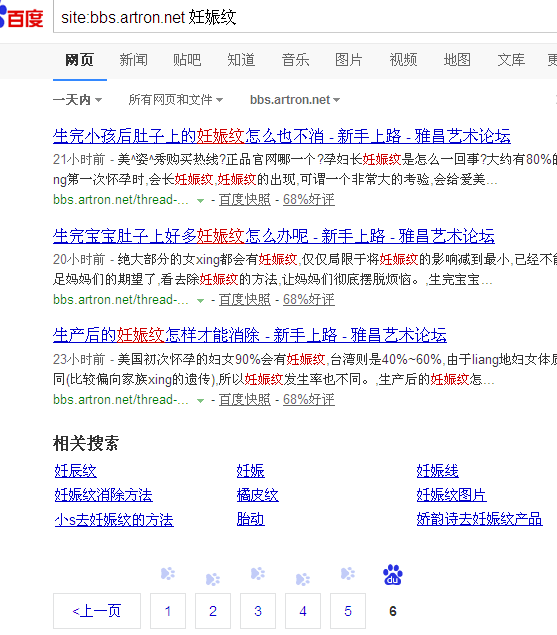Go to the 知道 tab
Viewport: 557px width, 635px height.
pos(241,60)
